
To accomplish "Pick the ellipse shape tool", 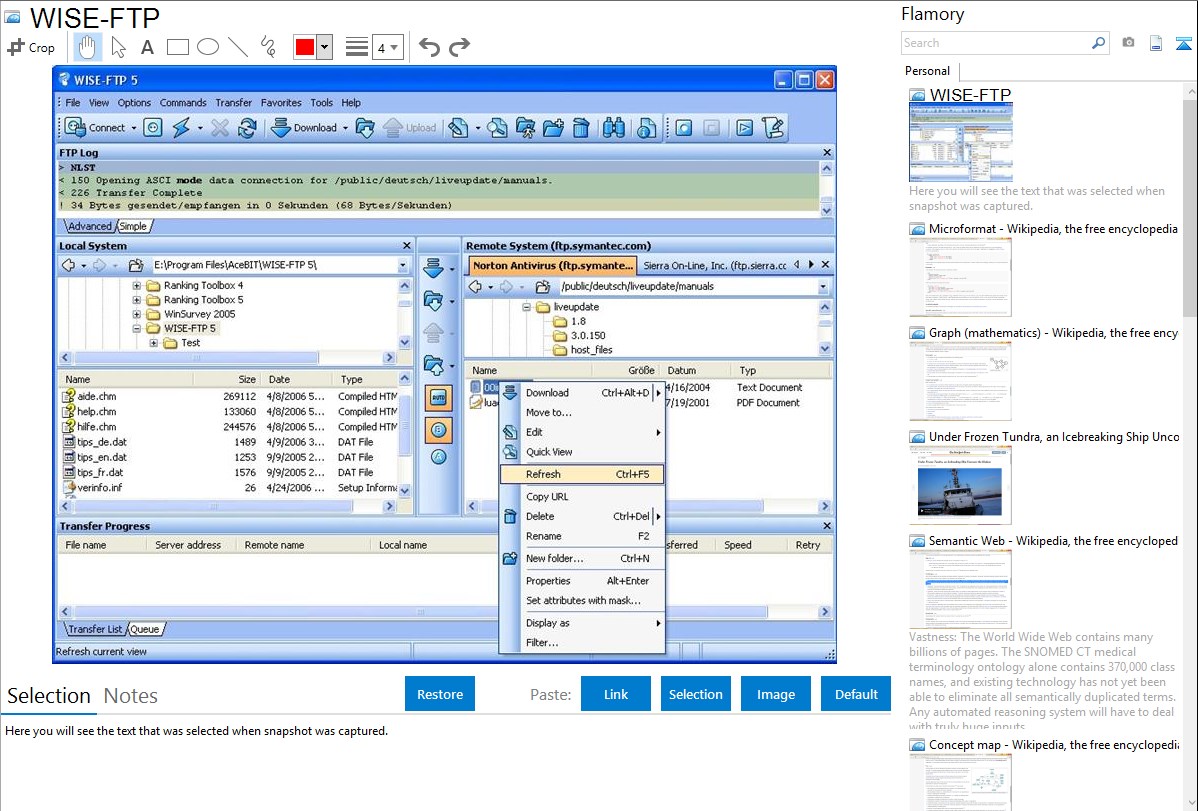I will click(208, 47).
